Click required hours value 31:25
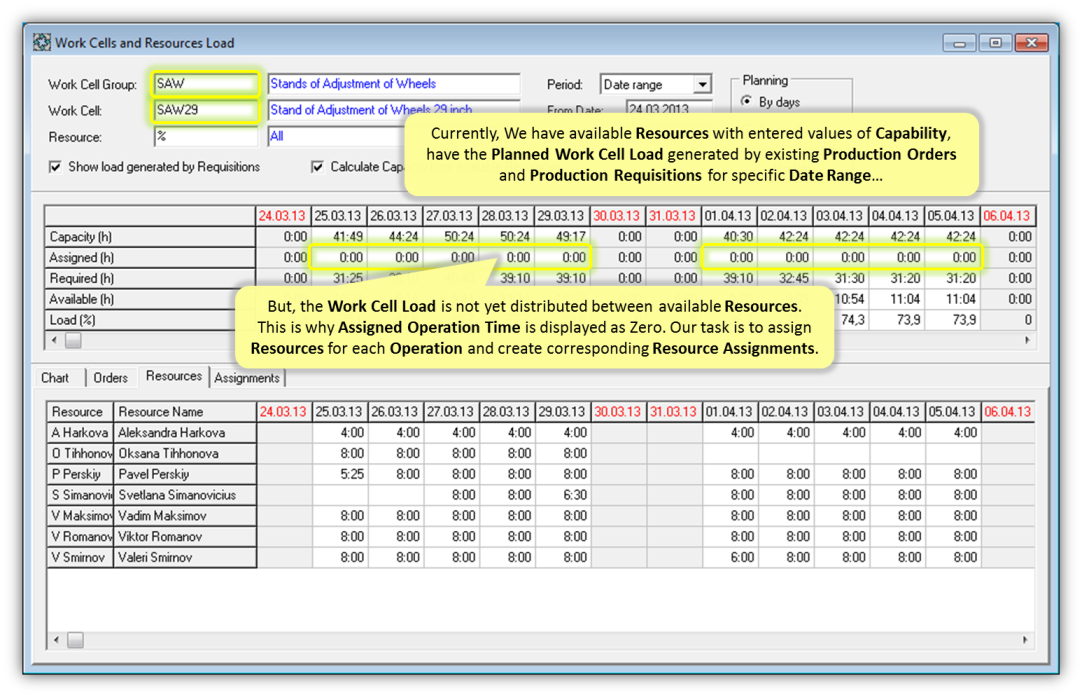The height and width of the screenshot is (697, 1082). tap(339, 278)
